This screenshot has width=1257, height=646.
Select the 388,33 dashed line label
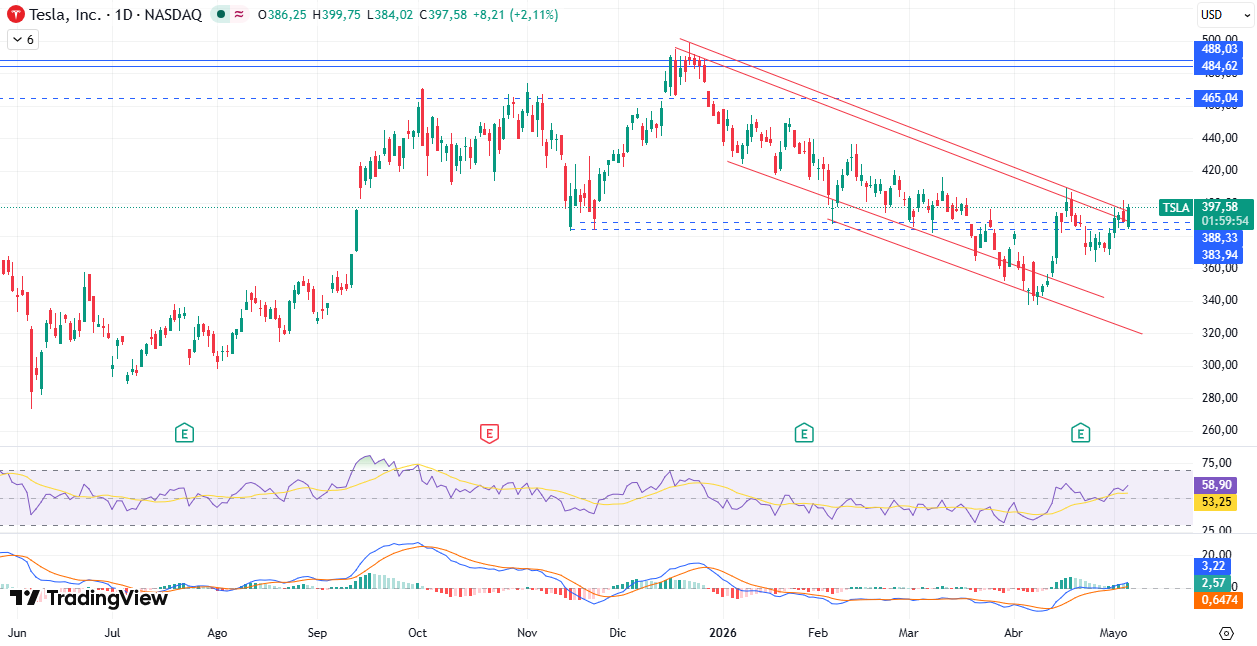pos(1219,238)
